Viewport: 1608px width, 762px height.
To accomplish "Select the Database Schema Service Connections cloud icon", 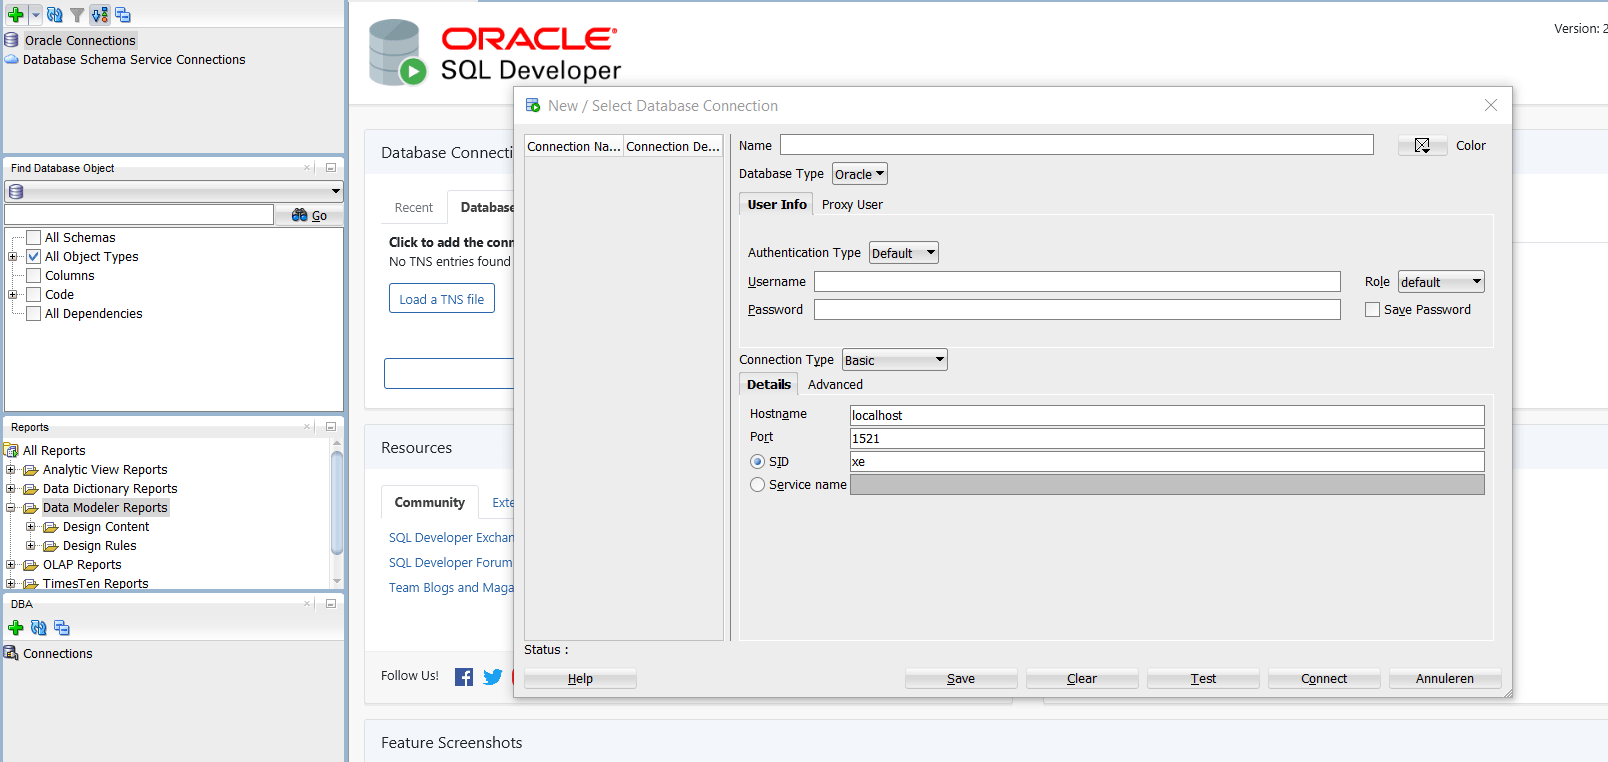I will [x=12, y=59].
